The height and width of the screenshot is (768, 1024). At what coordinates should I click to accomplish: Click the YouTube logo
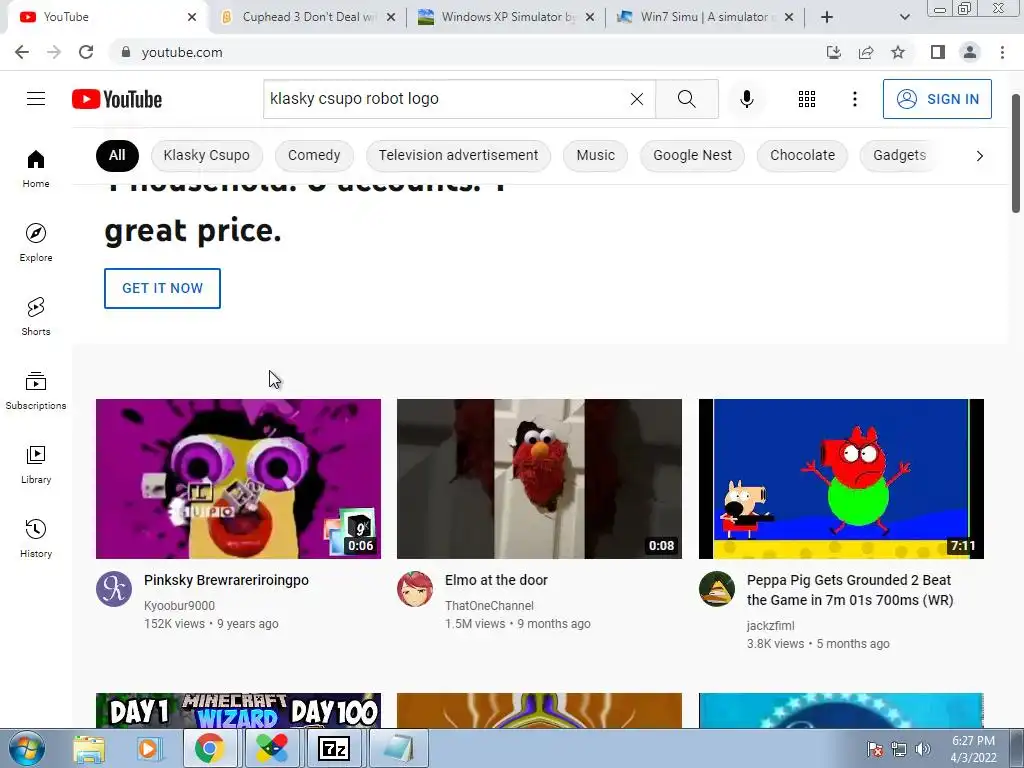(x=117, y=99)
